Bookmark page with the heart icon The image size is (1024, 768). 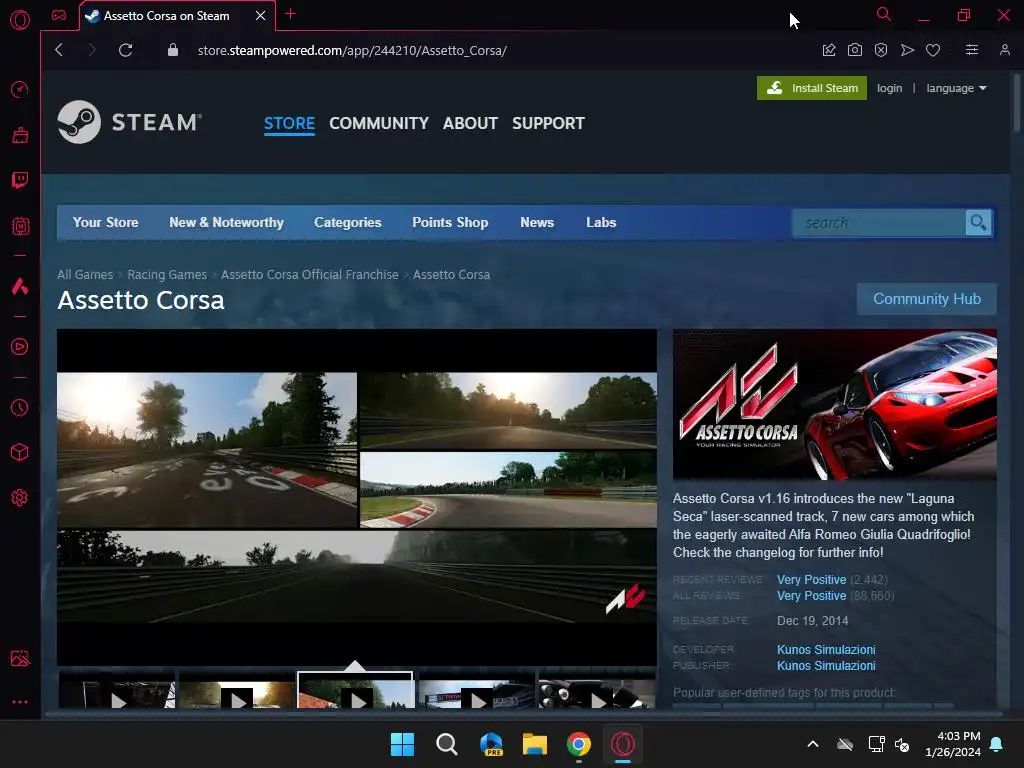tap(933, 50)
